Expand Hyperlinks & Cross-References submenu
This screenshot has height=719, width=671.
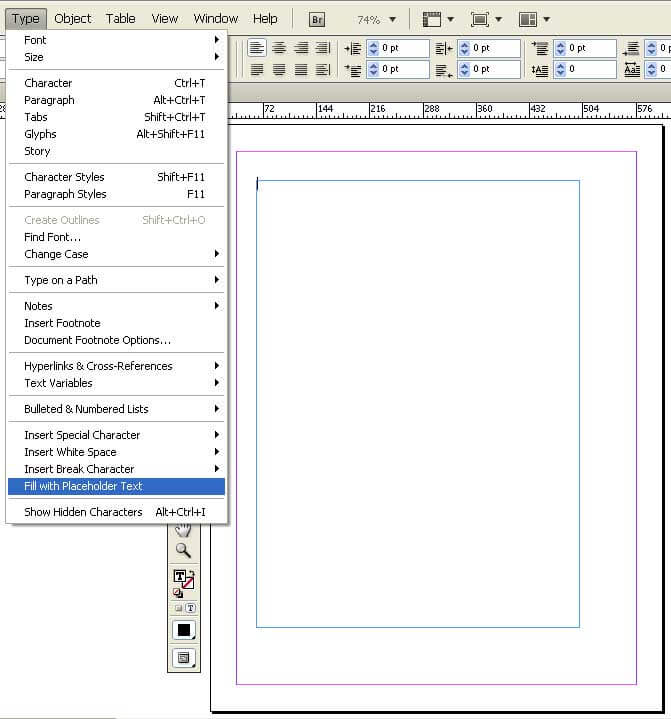pos(116,366)
